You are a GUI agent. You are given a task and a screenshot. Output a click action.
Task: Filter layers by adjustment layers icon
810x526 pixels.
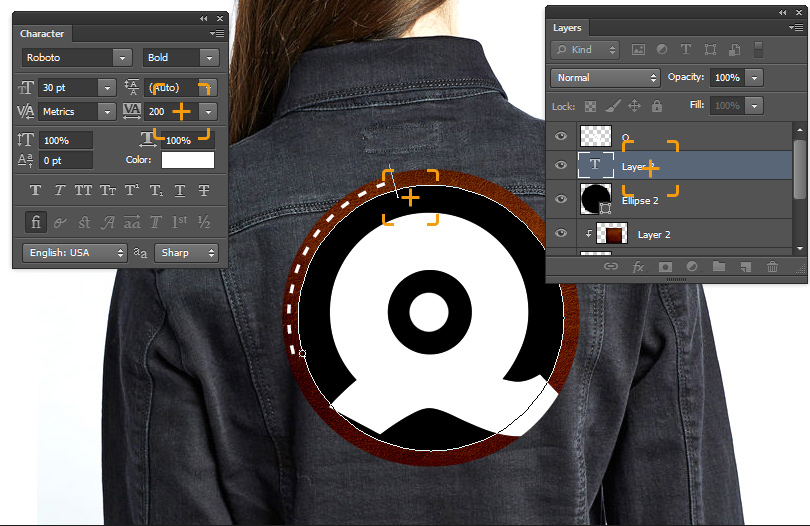662,50
